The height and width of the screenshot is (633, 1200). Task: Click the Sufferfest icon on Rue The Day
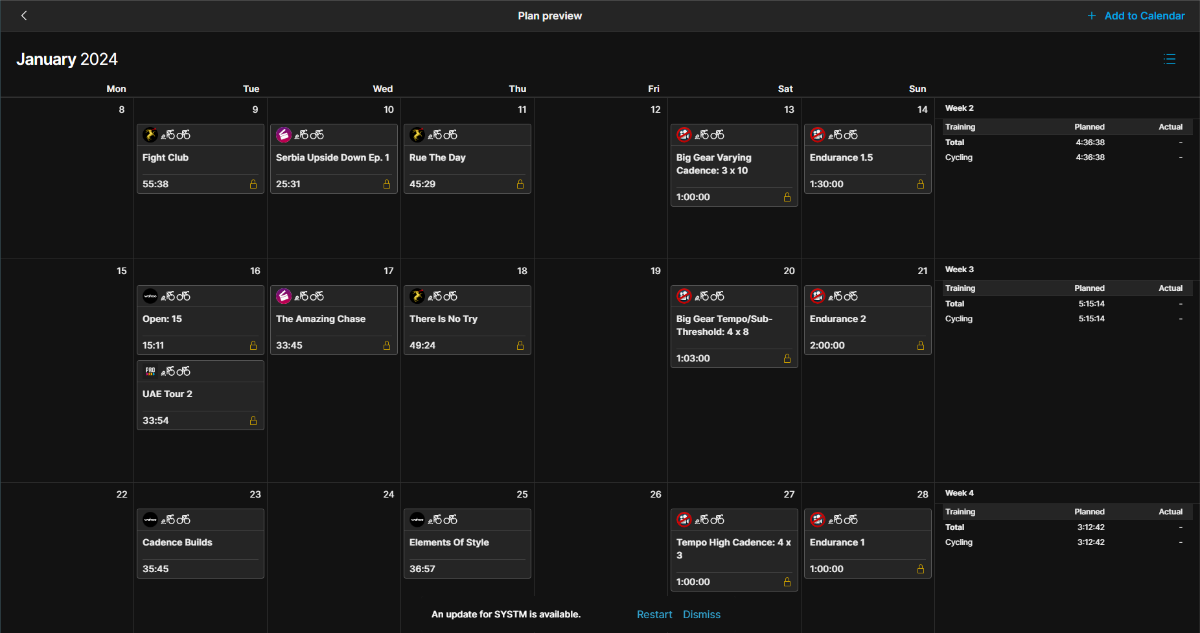(x=417, y=134)
